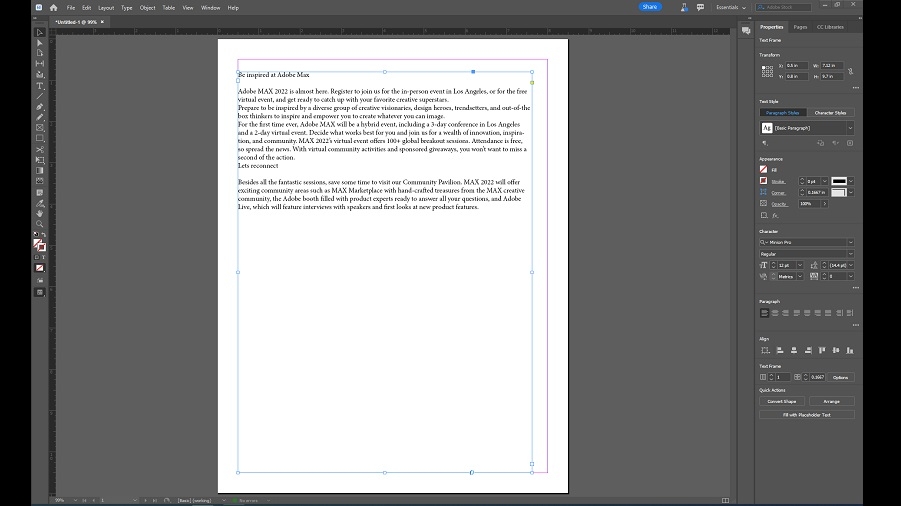The height and width of the screenshot is (506, 901).
Task: Click the Convert Shape button
Action: [781, 401]
